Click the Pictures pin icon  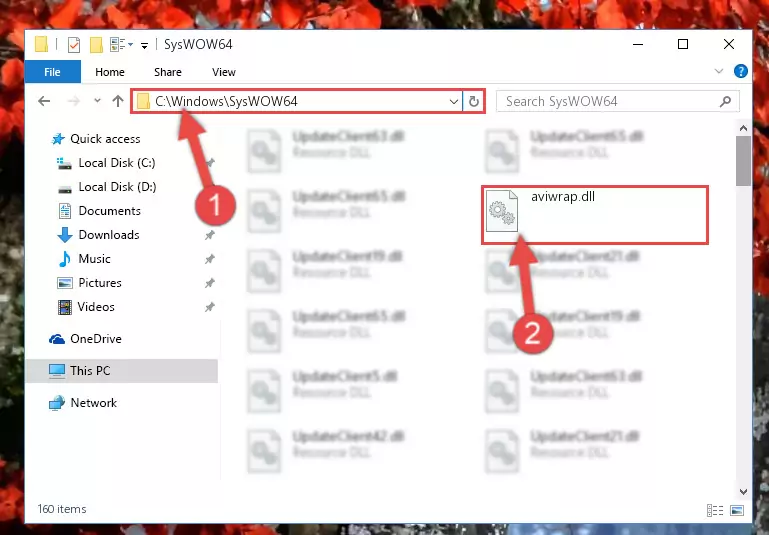pyautogui.click(x=209, y=283)
